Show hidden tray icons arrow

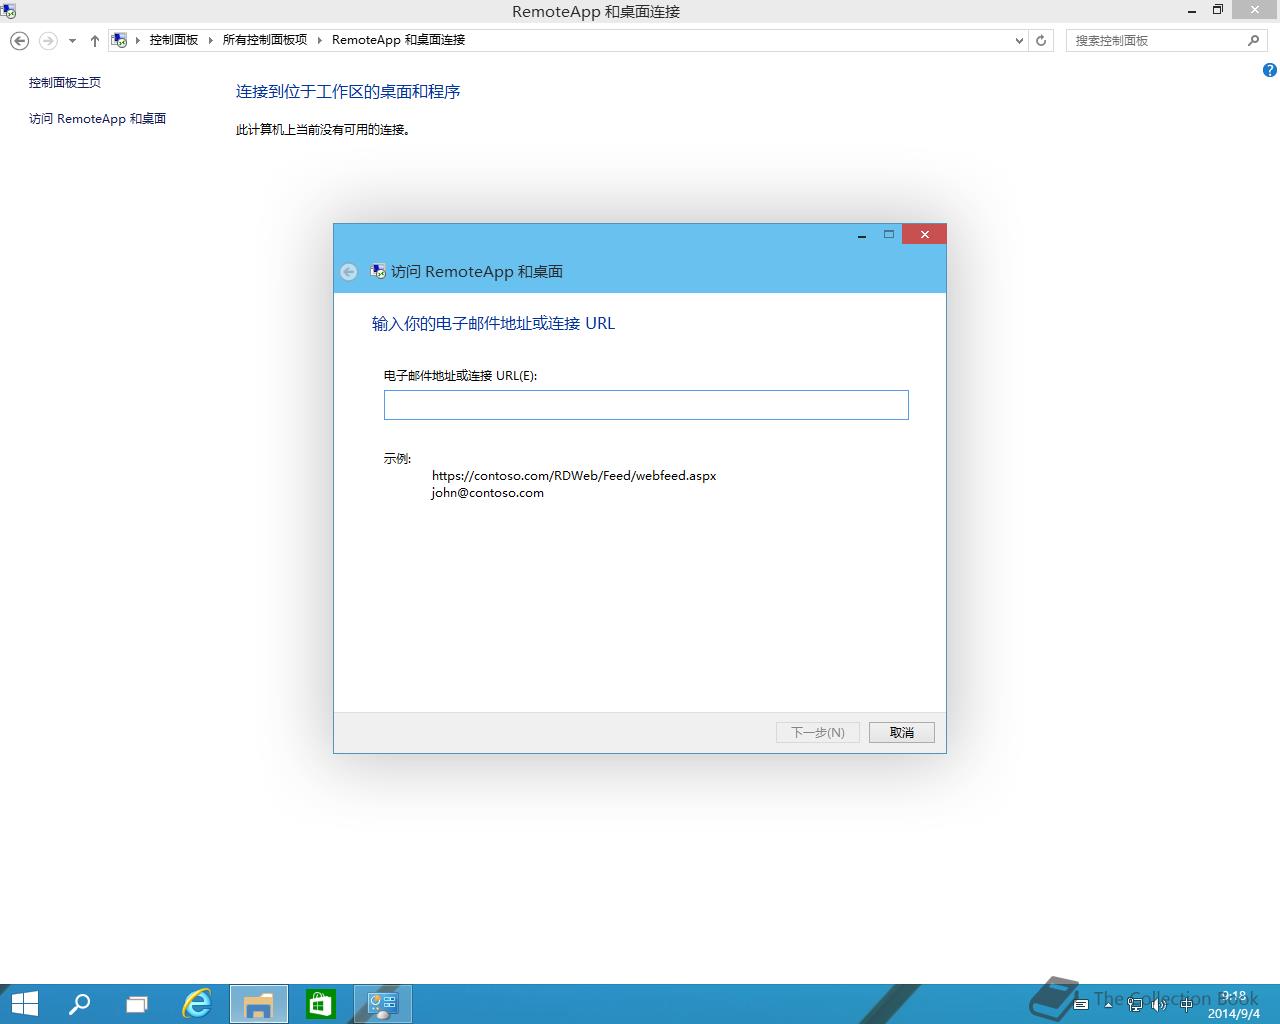coord(1108,1005)
